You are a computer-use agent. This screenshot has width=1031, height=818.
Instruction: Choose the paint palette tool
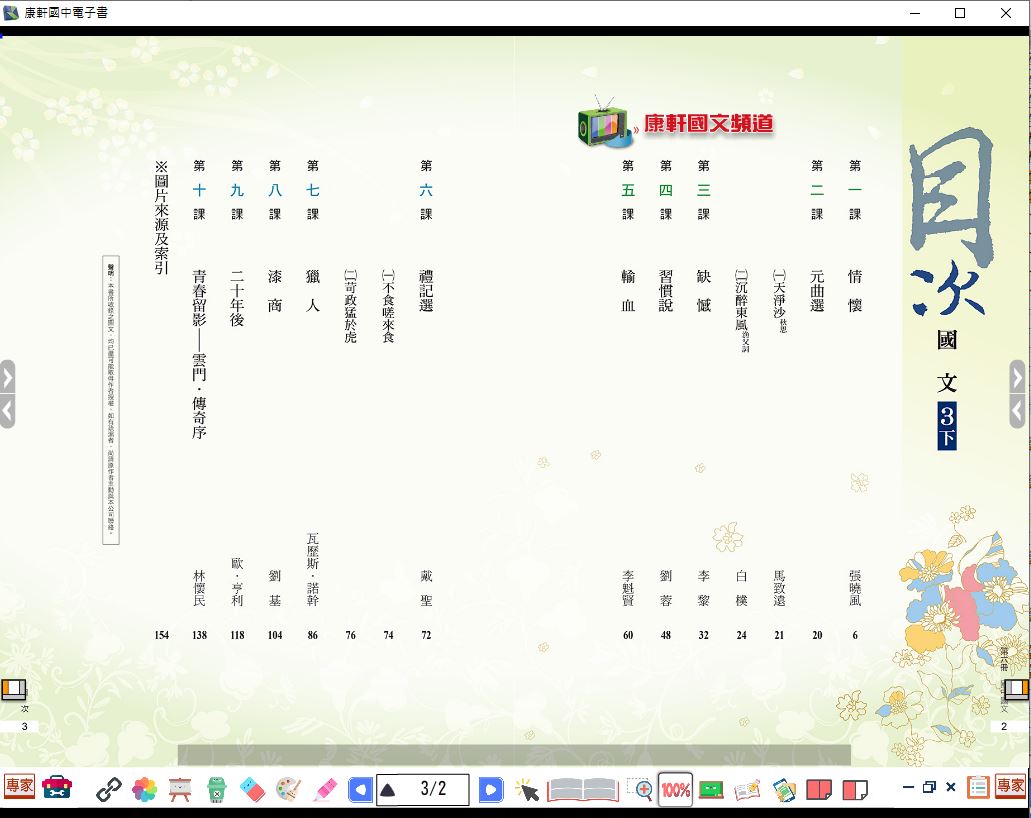[x=288, y=790]
